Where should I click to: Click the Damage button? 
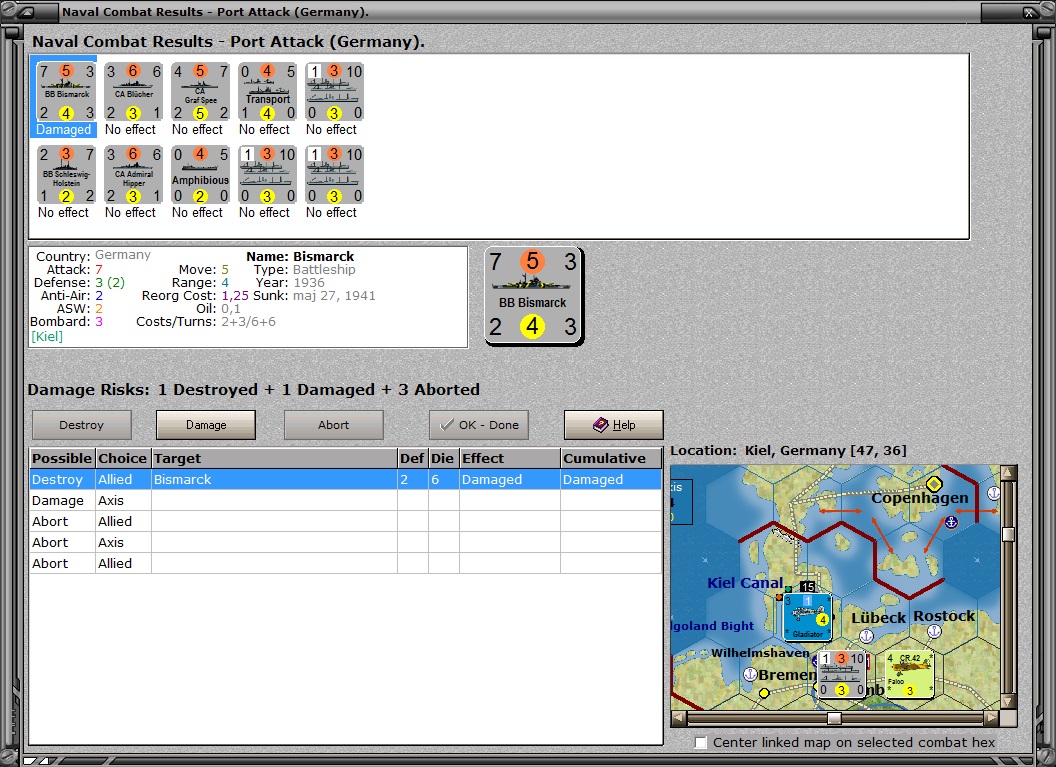coord(206,425)
